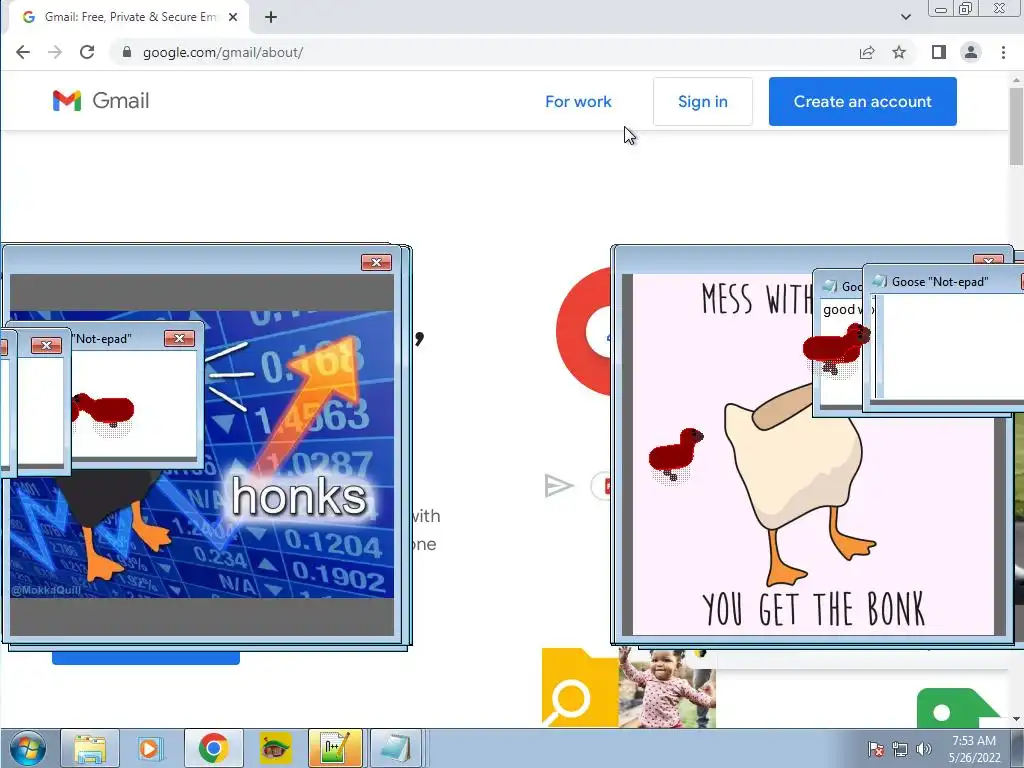Focus the address bar URL
Screen dimensions: 1024x768
223,52
